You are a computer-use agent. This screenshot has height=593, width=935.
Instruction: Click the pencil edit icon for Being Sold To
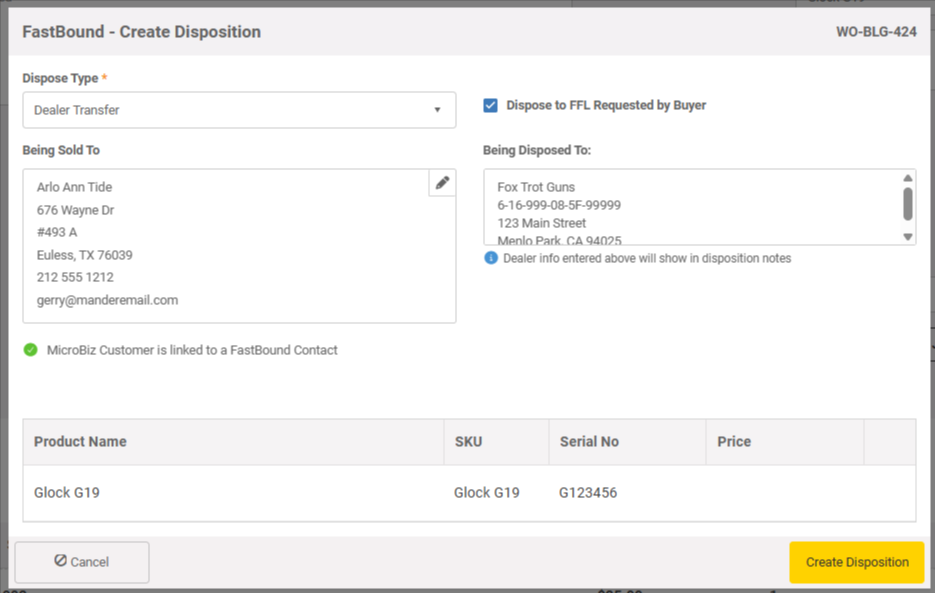441,183
